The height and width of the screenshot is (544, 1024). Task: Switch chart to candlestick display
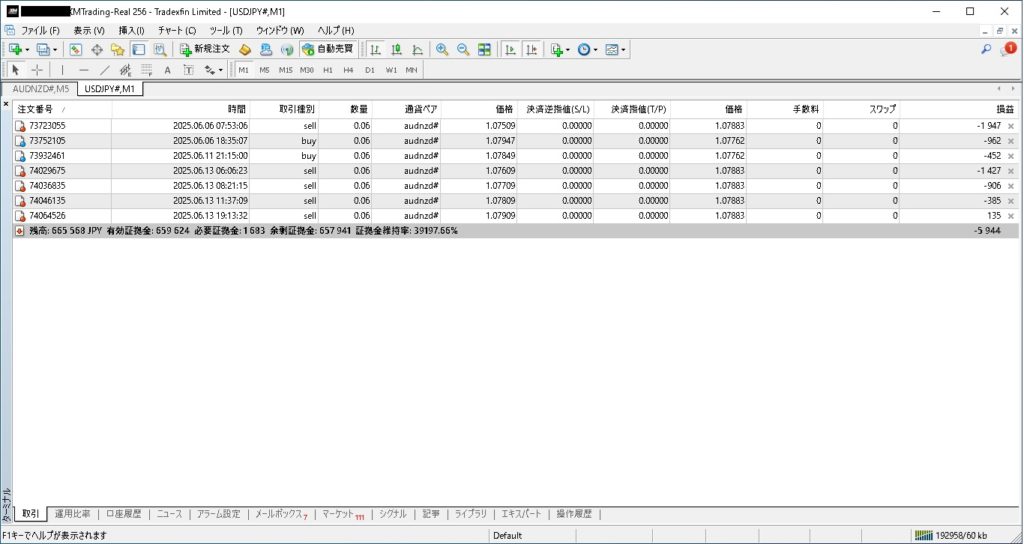pos(396,49)
